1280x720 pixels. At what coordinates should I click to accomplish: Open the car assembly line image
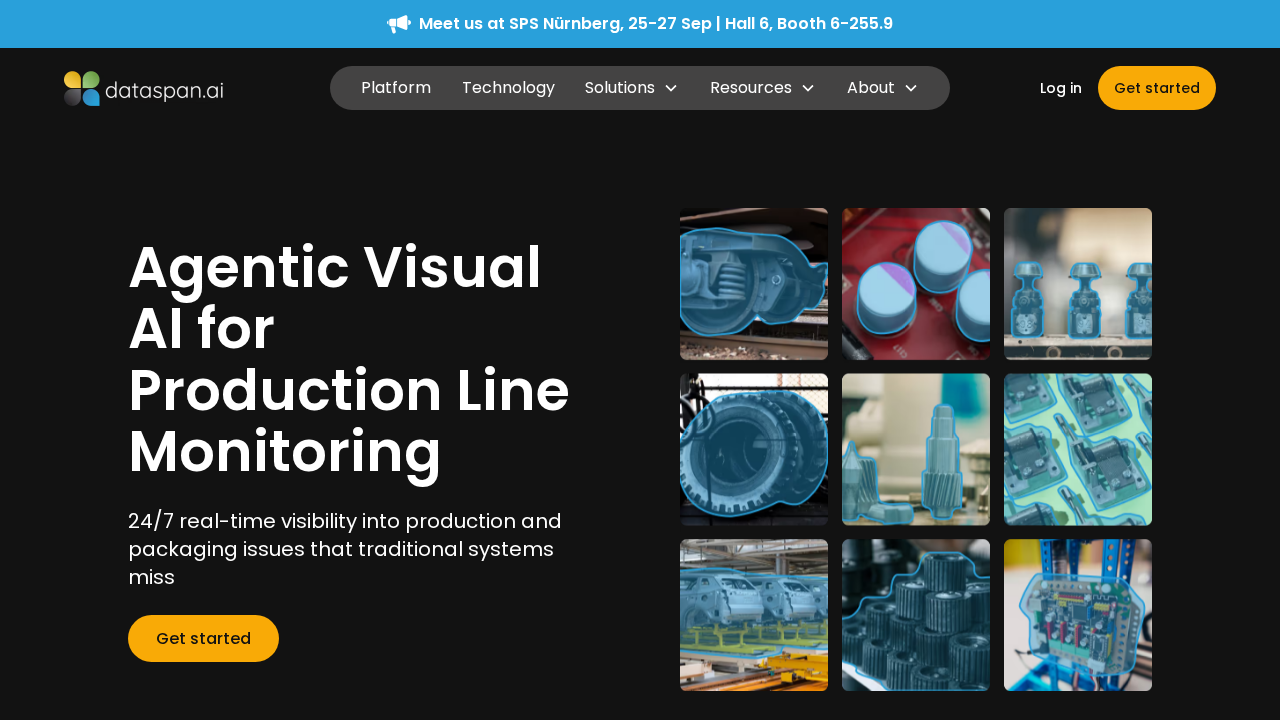click(x=754, y=615)
